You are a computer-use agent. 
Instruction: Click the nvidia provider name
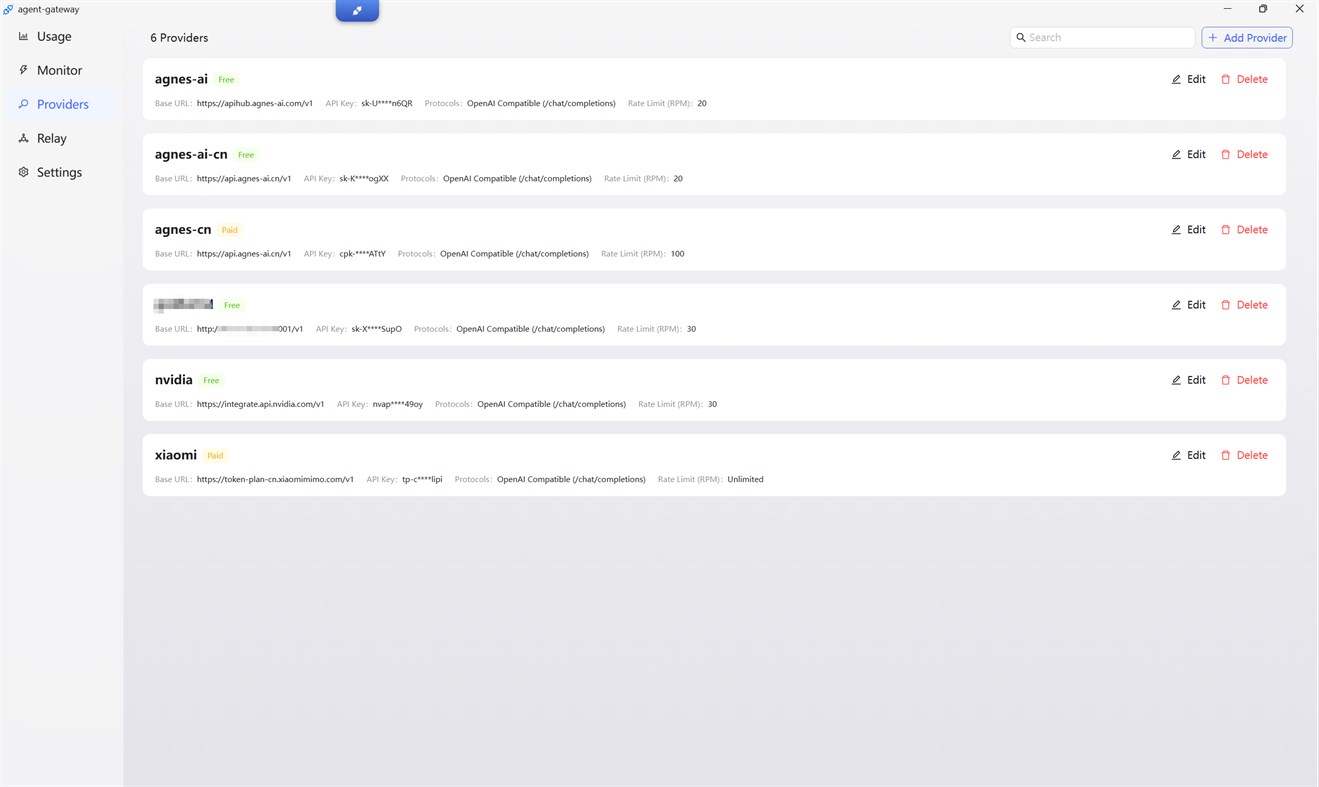click(174, 380)
